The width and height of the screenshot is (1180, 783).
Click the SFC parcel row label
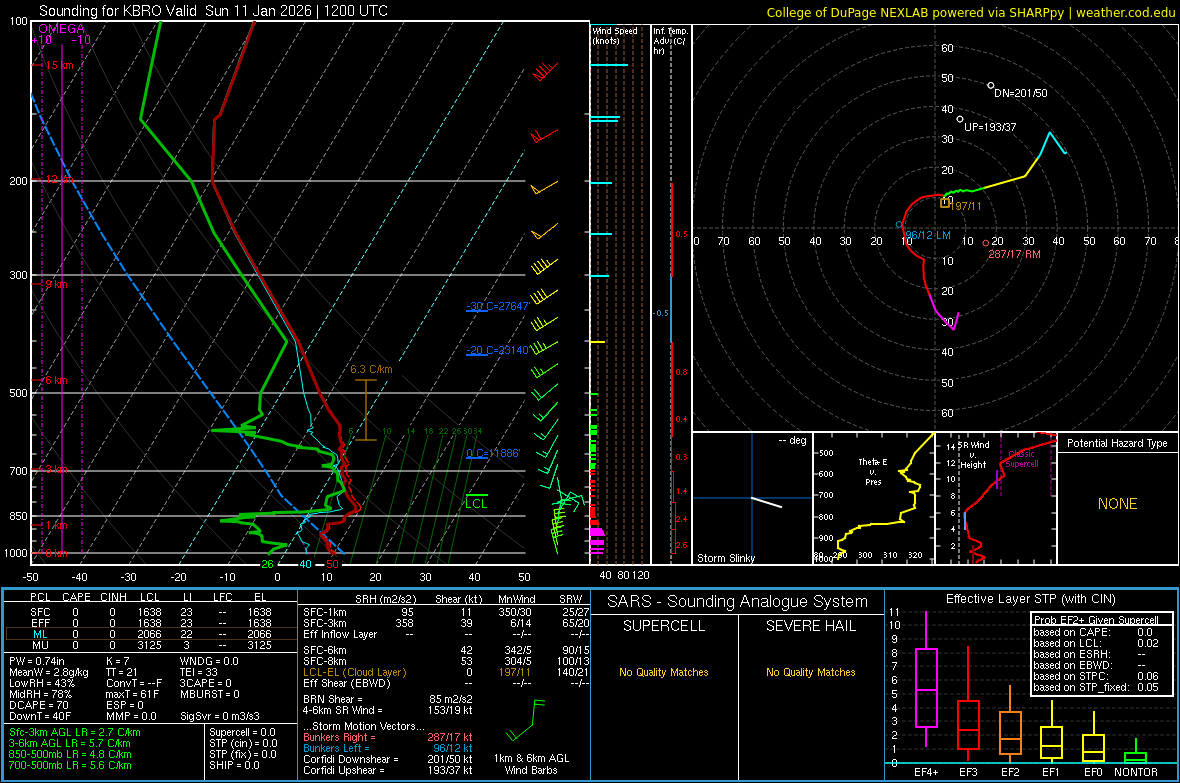coord(40,612)
